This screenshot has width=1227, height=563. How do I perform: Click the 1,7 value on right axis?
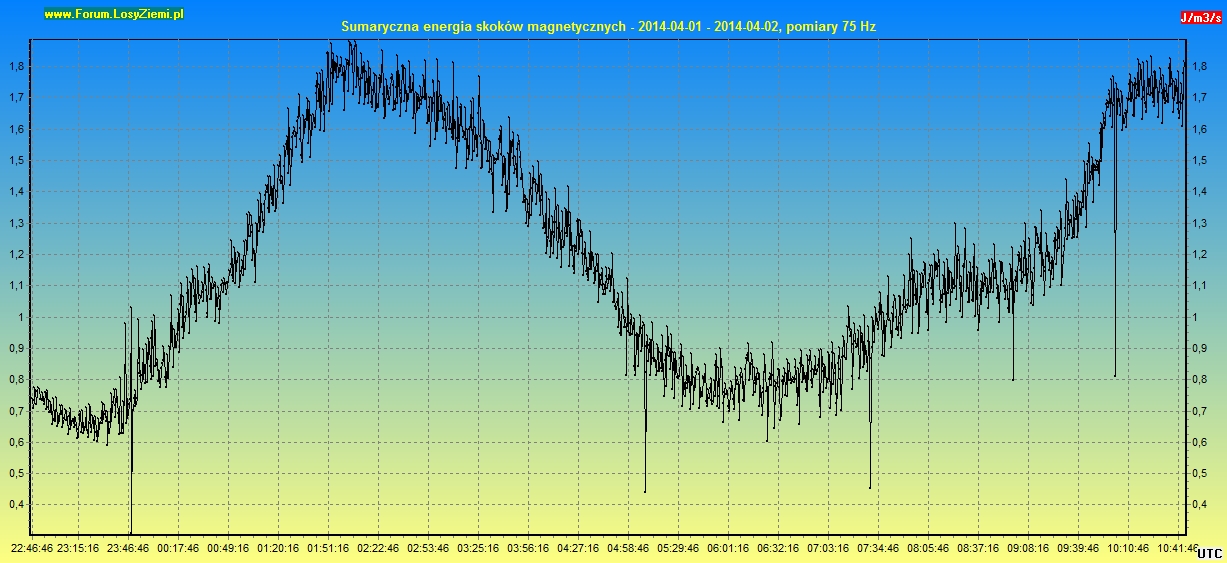point(1199,97)
